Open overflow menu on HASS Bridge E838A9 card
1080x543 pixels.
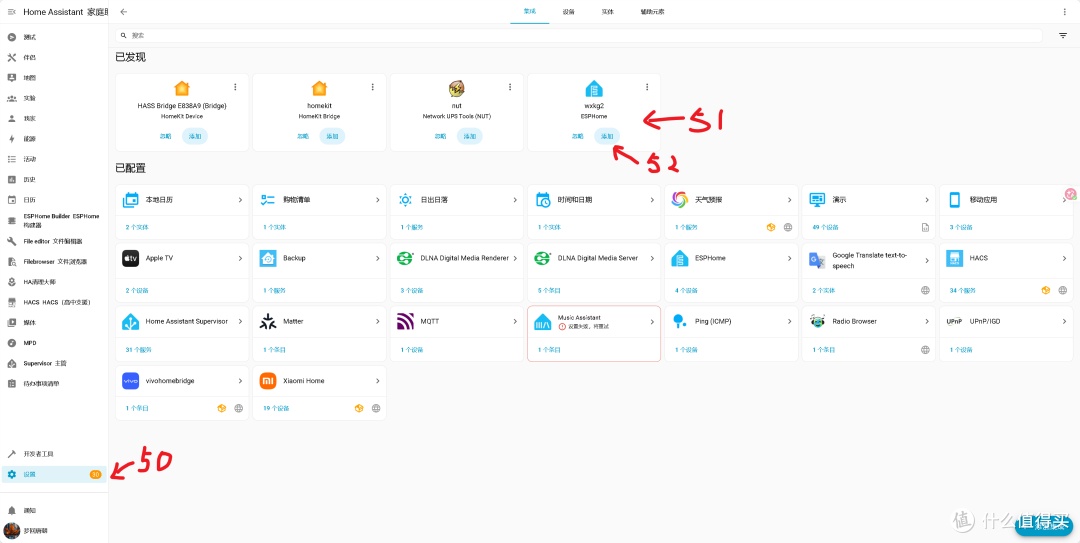pos(235,87)
